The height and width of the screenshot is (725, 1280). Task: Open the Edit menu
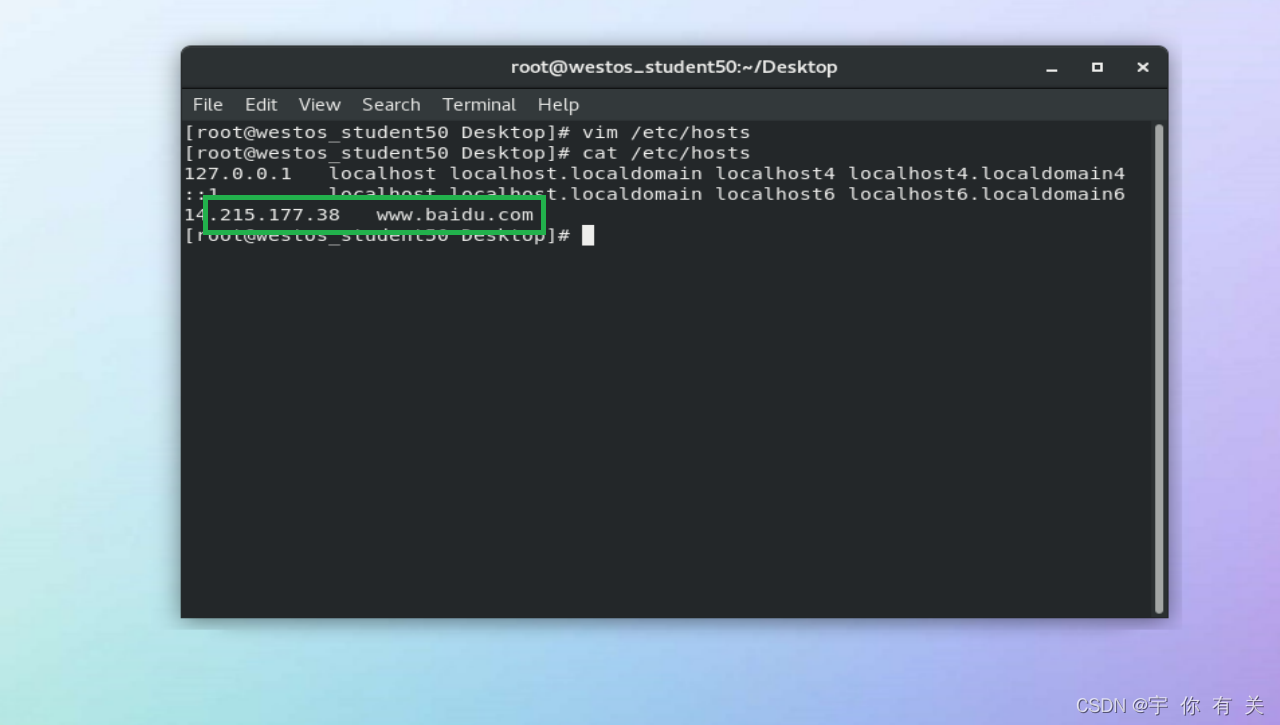coord(261,104)
